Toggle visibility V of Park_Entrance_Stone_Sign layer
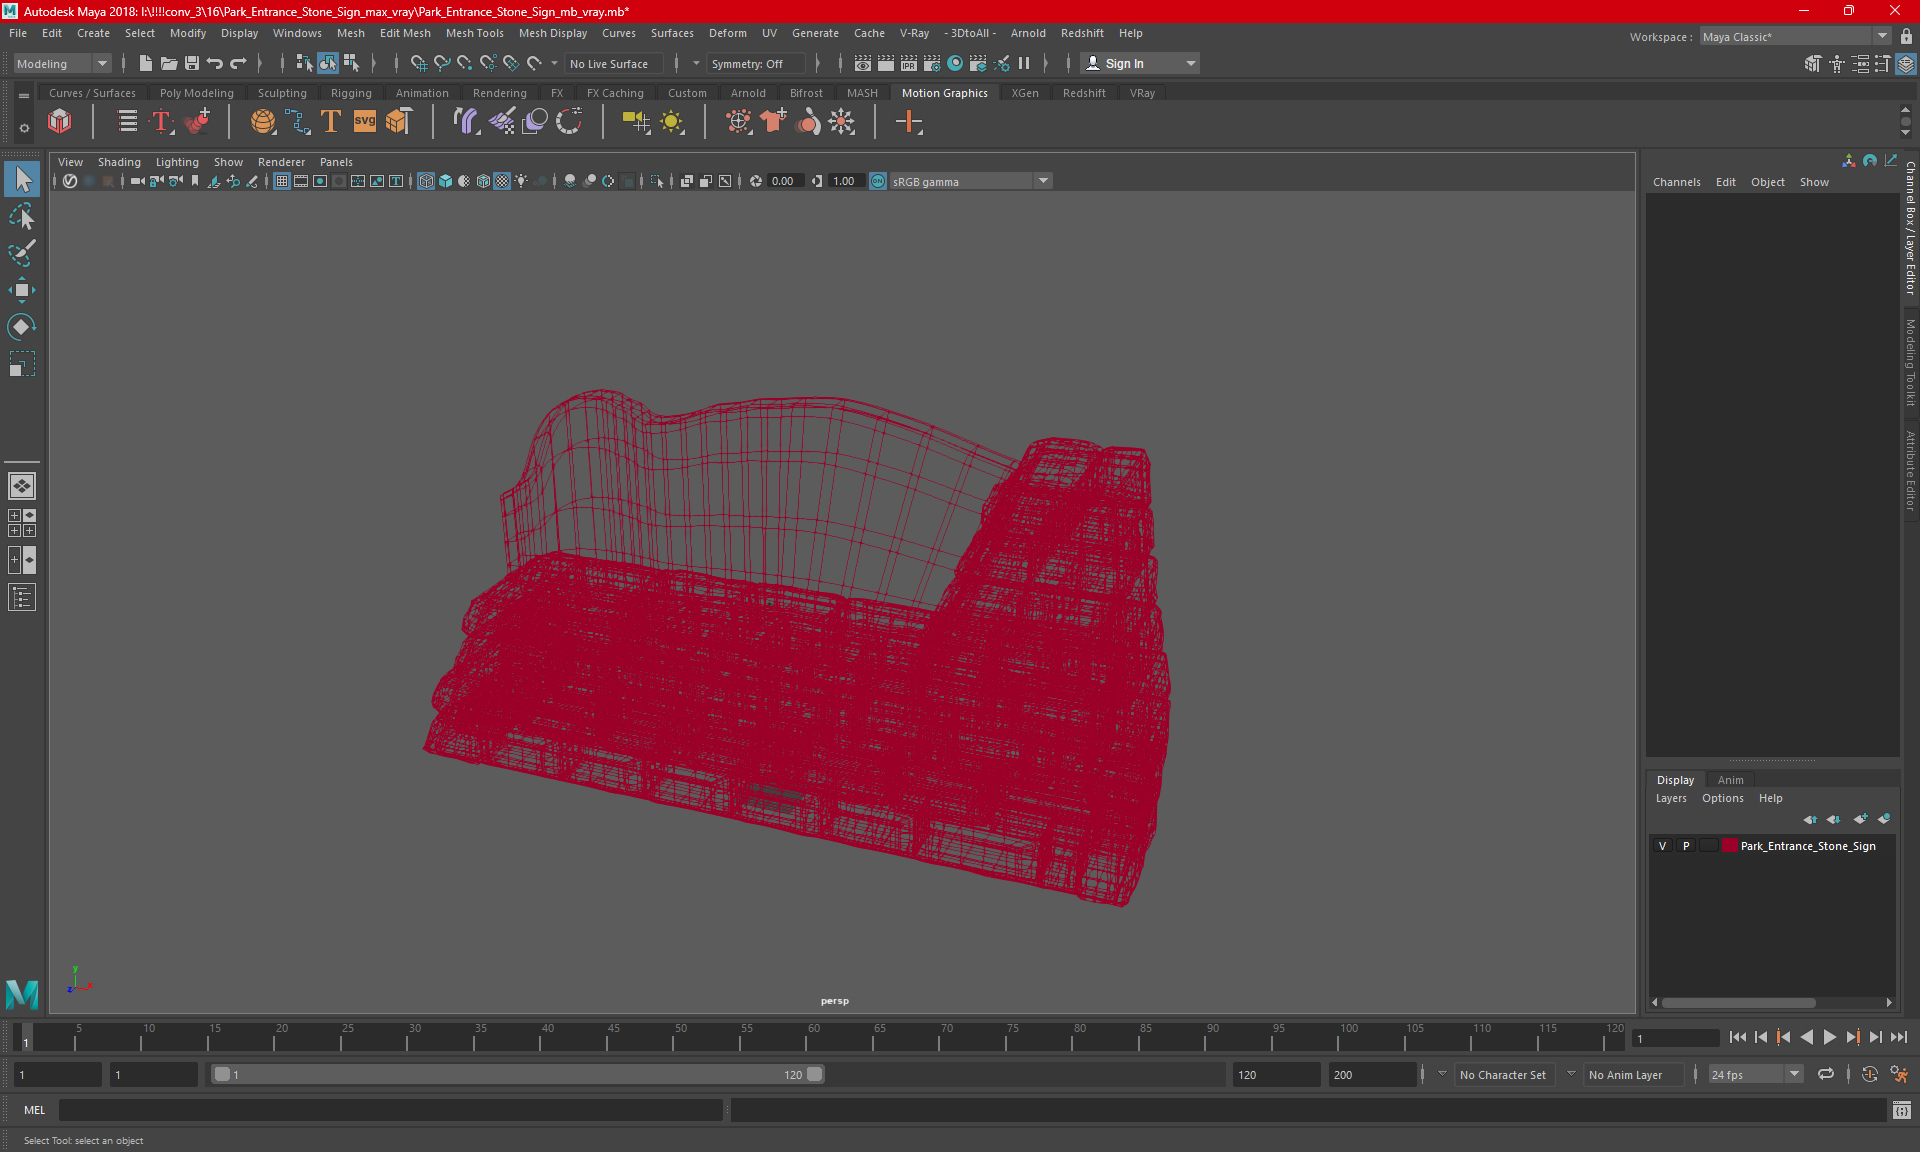 click(1662, 846)
